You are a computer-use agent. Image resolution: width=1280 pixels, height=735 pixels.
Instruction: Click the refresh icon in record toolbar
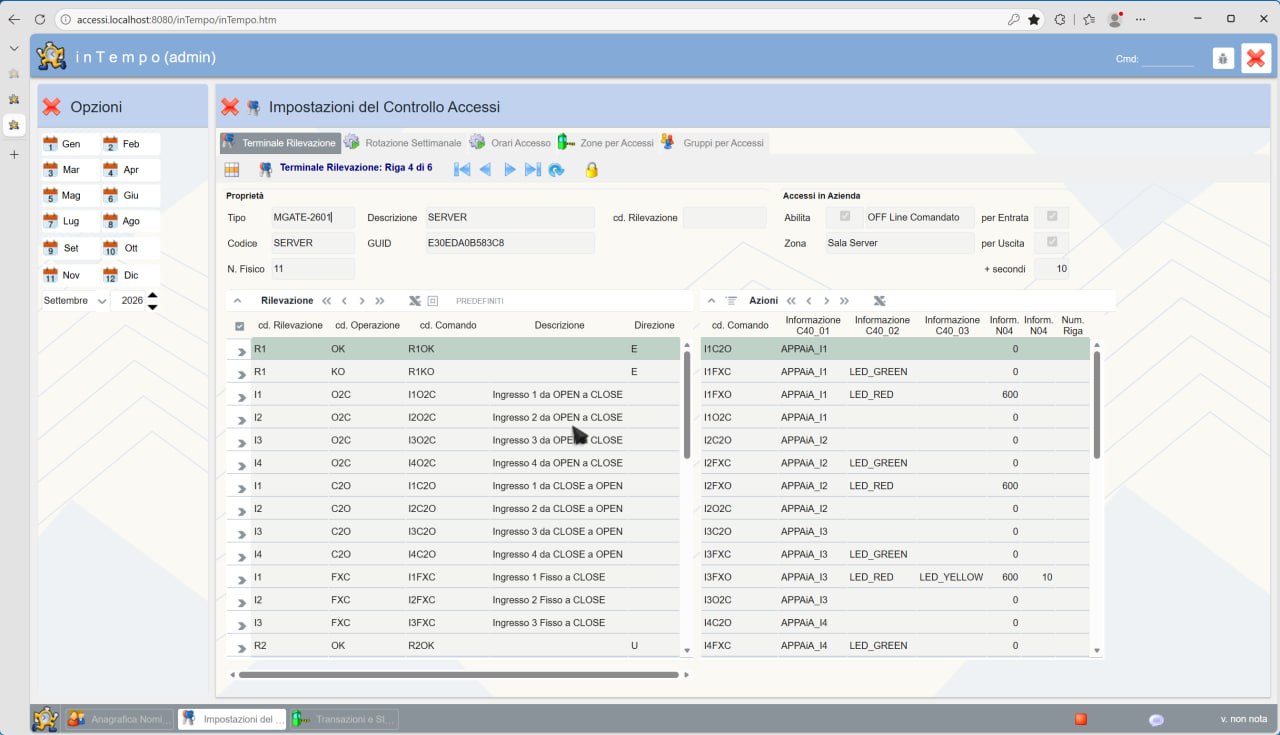(x=556, y=170)
